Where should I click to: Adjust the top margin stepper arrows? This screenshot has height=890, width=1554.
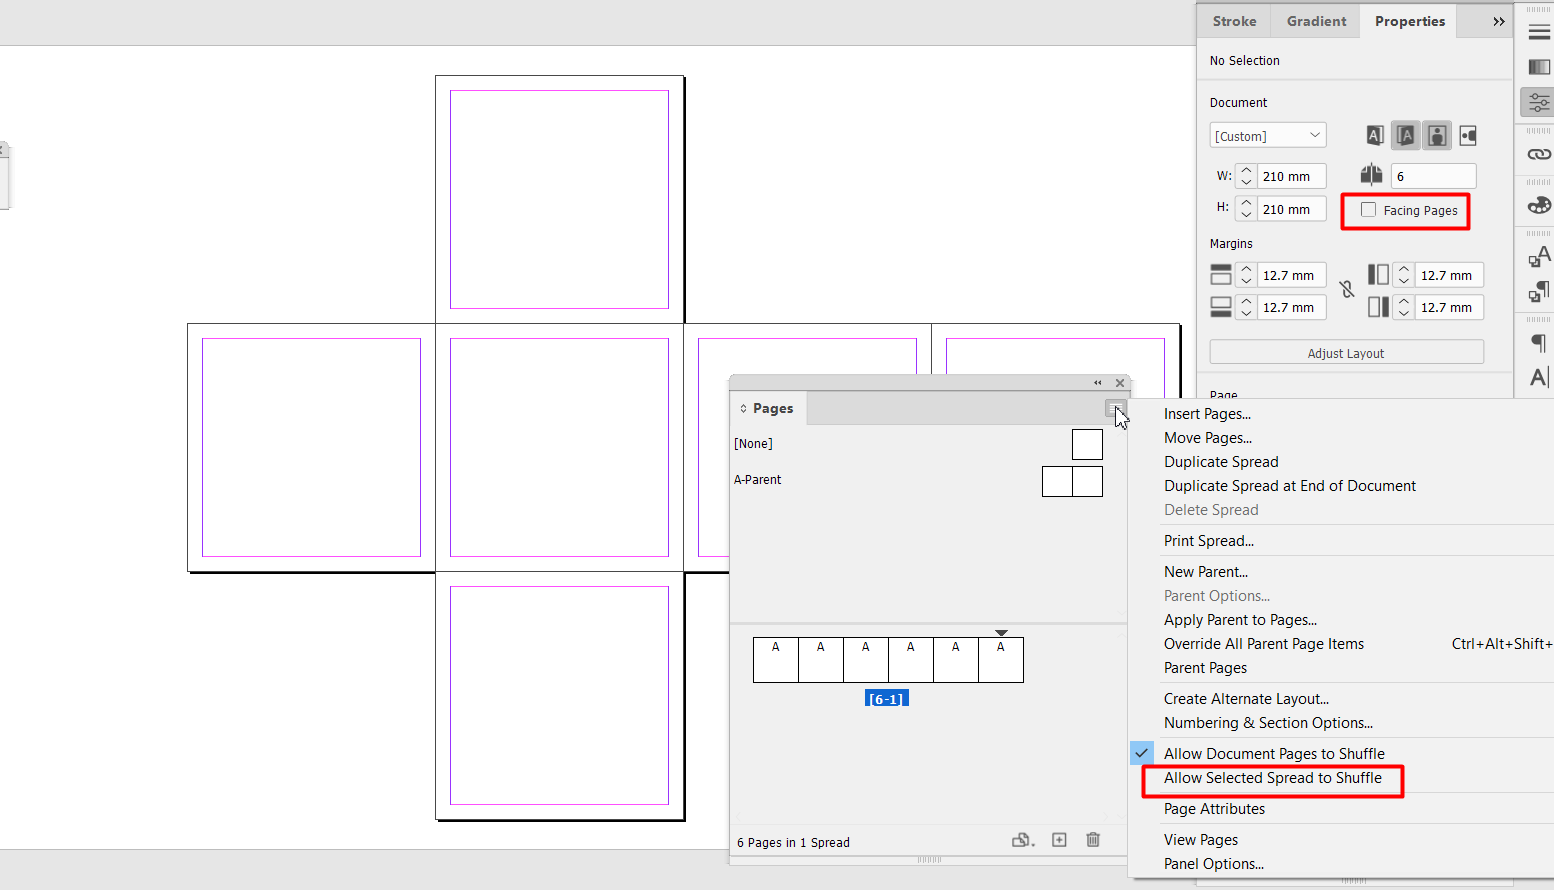1246,275
